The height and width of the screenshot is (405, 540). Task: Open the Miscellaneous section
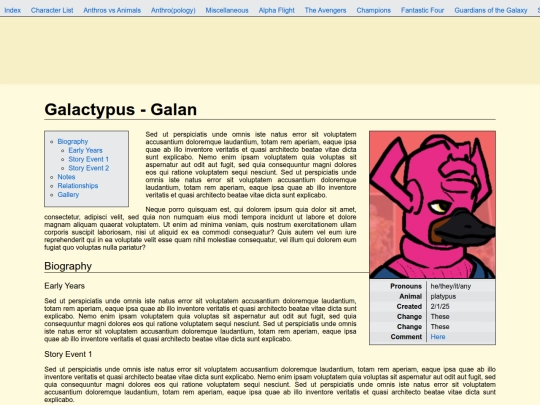click(x=227, y=10)
